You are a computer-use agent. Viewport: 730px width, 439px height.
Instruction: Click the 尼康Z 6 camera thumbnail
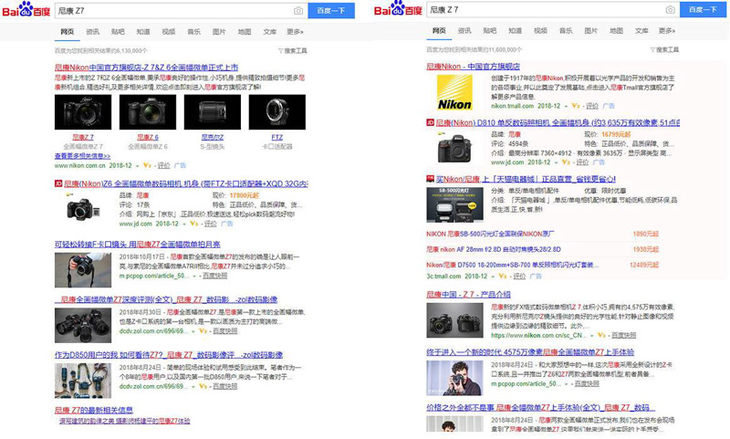pos(148,112)
